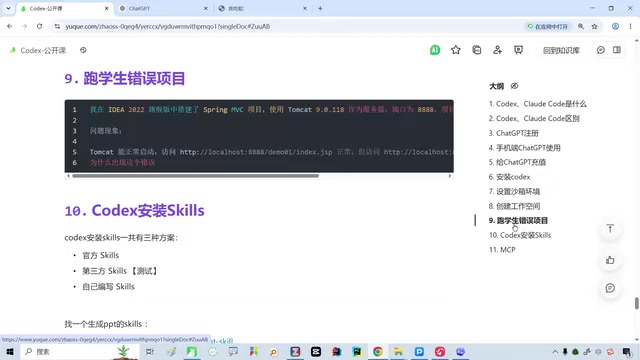Screen dimensions: 640x360
Task: Click heading 10. Codex安装Skills
Action: [134, 211]
